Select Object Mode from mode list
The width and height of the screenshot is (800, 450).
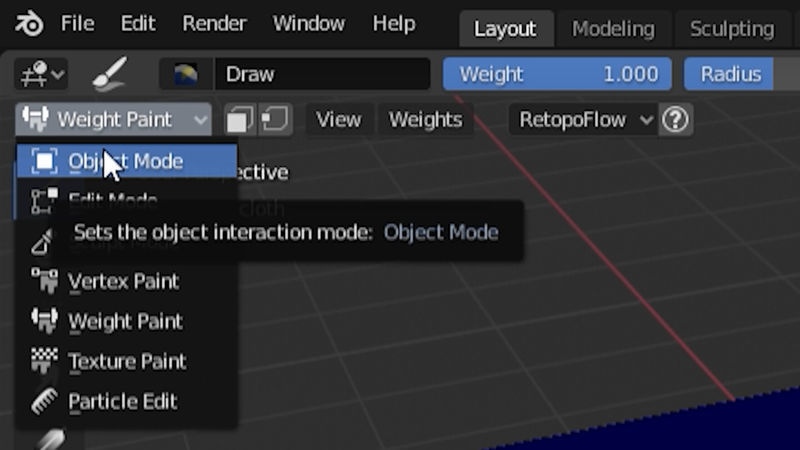click(127, 161)
